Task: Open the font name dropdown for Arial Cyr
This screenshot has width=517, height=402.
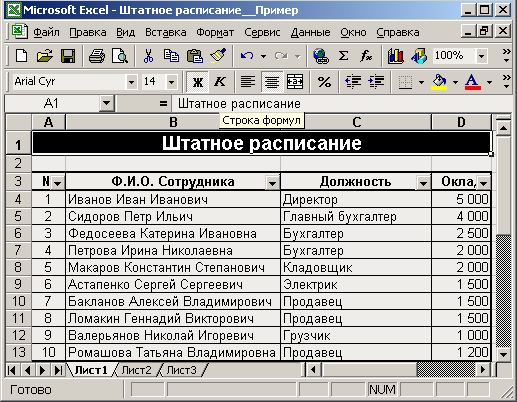Action: [x=131, y=82]
